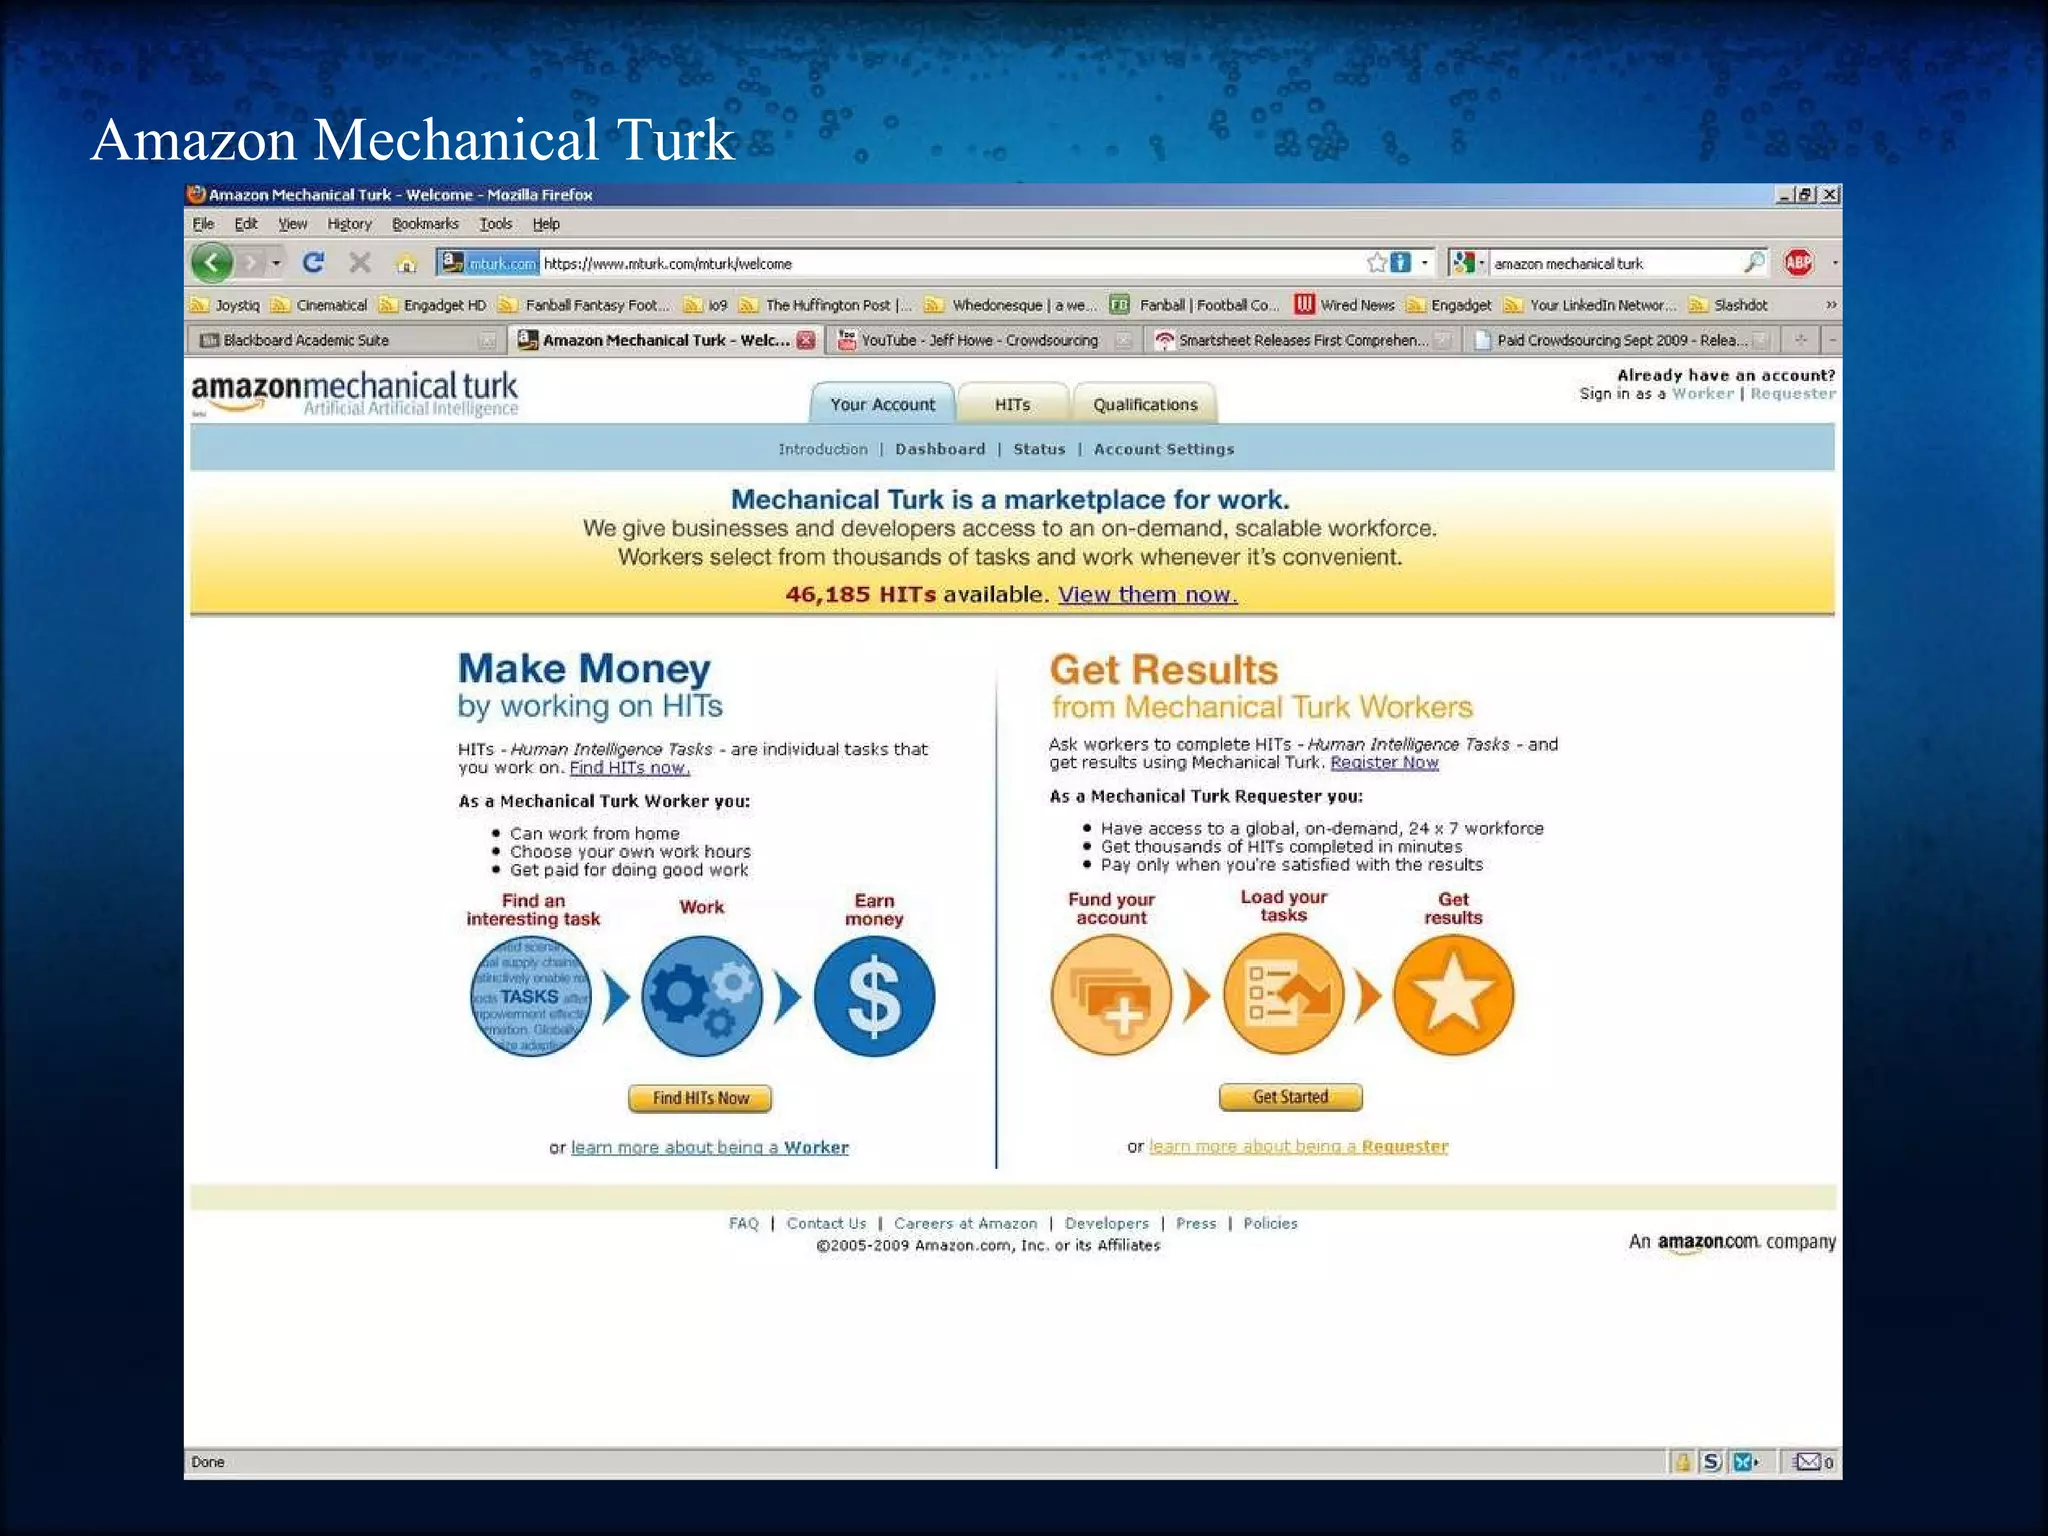The image size is (2048, 1536).
Task: Click the Load your tasks icon
Action: click(x=1284, y=995)
